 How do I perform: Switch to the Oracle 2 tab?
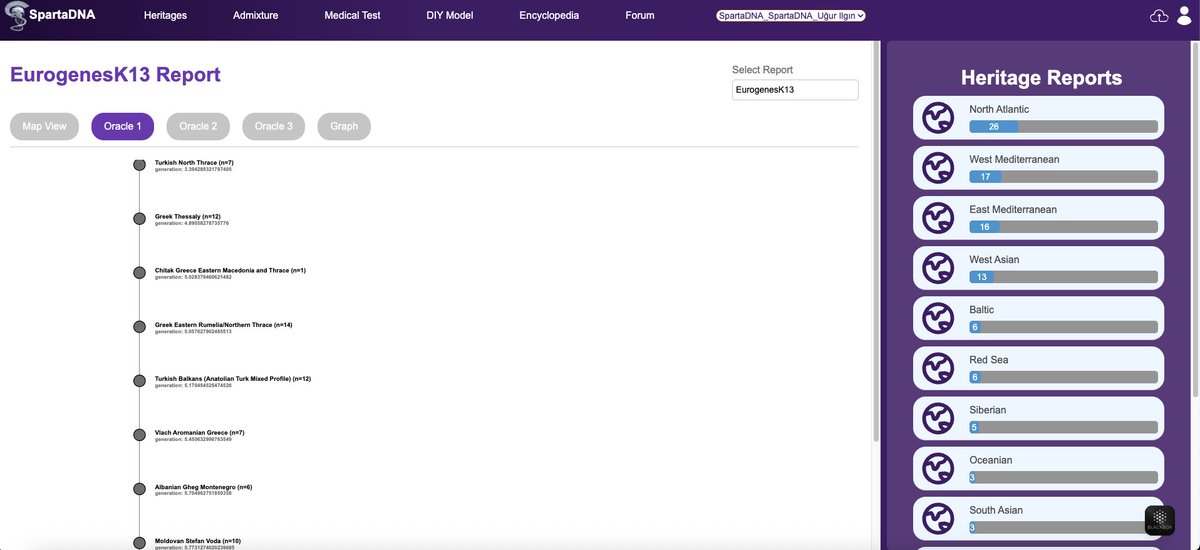point(198,126)
